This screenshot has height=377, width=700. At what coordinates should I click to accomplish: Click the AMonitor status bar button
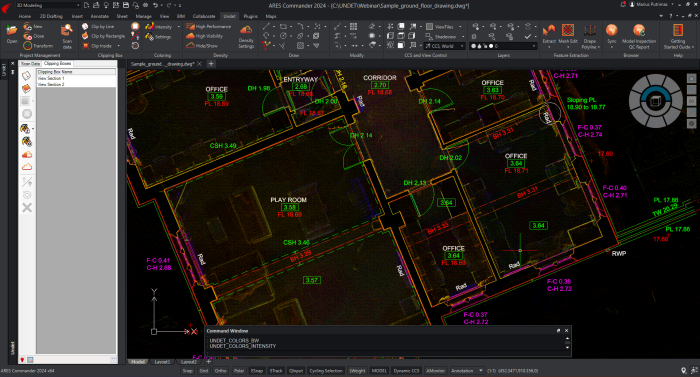pyautogui.click(x=435, y=371)
